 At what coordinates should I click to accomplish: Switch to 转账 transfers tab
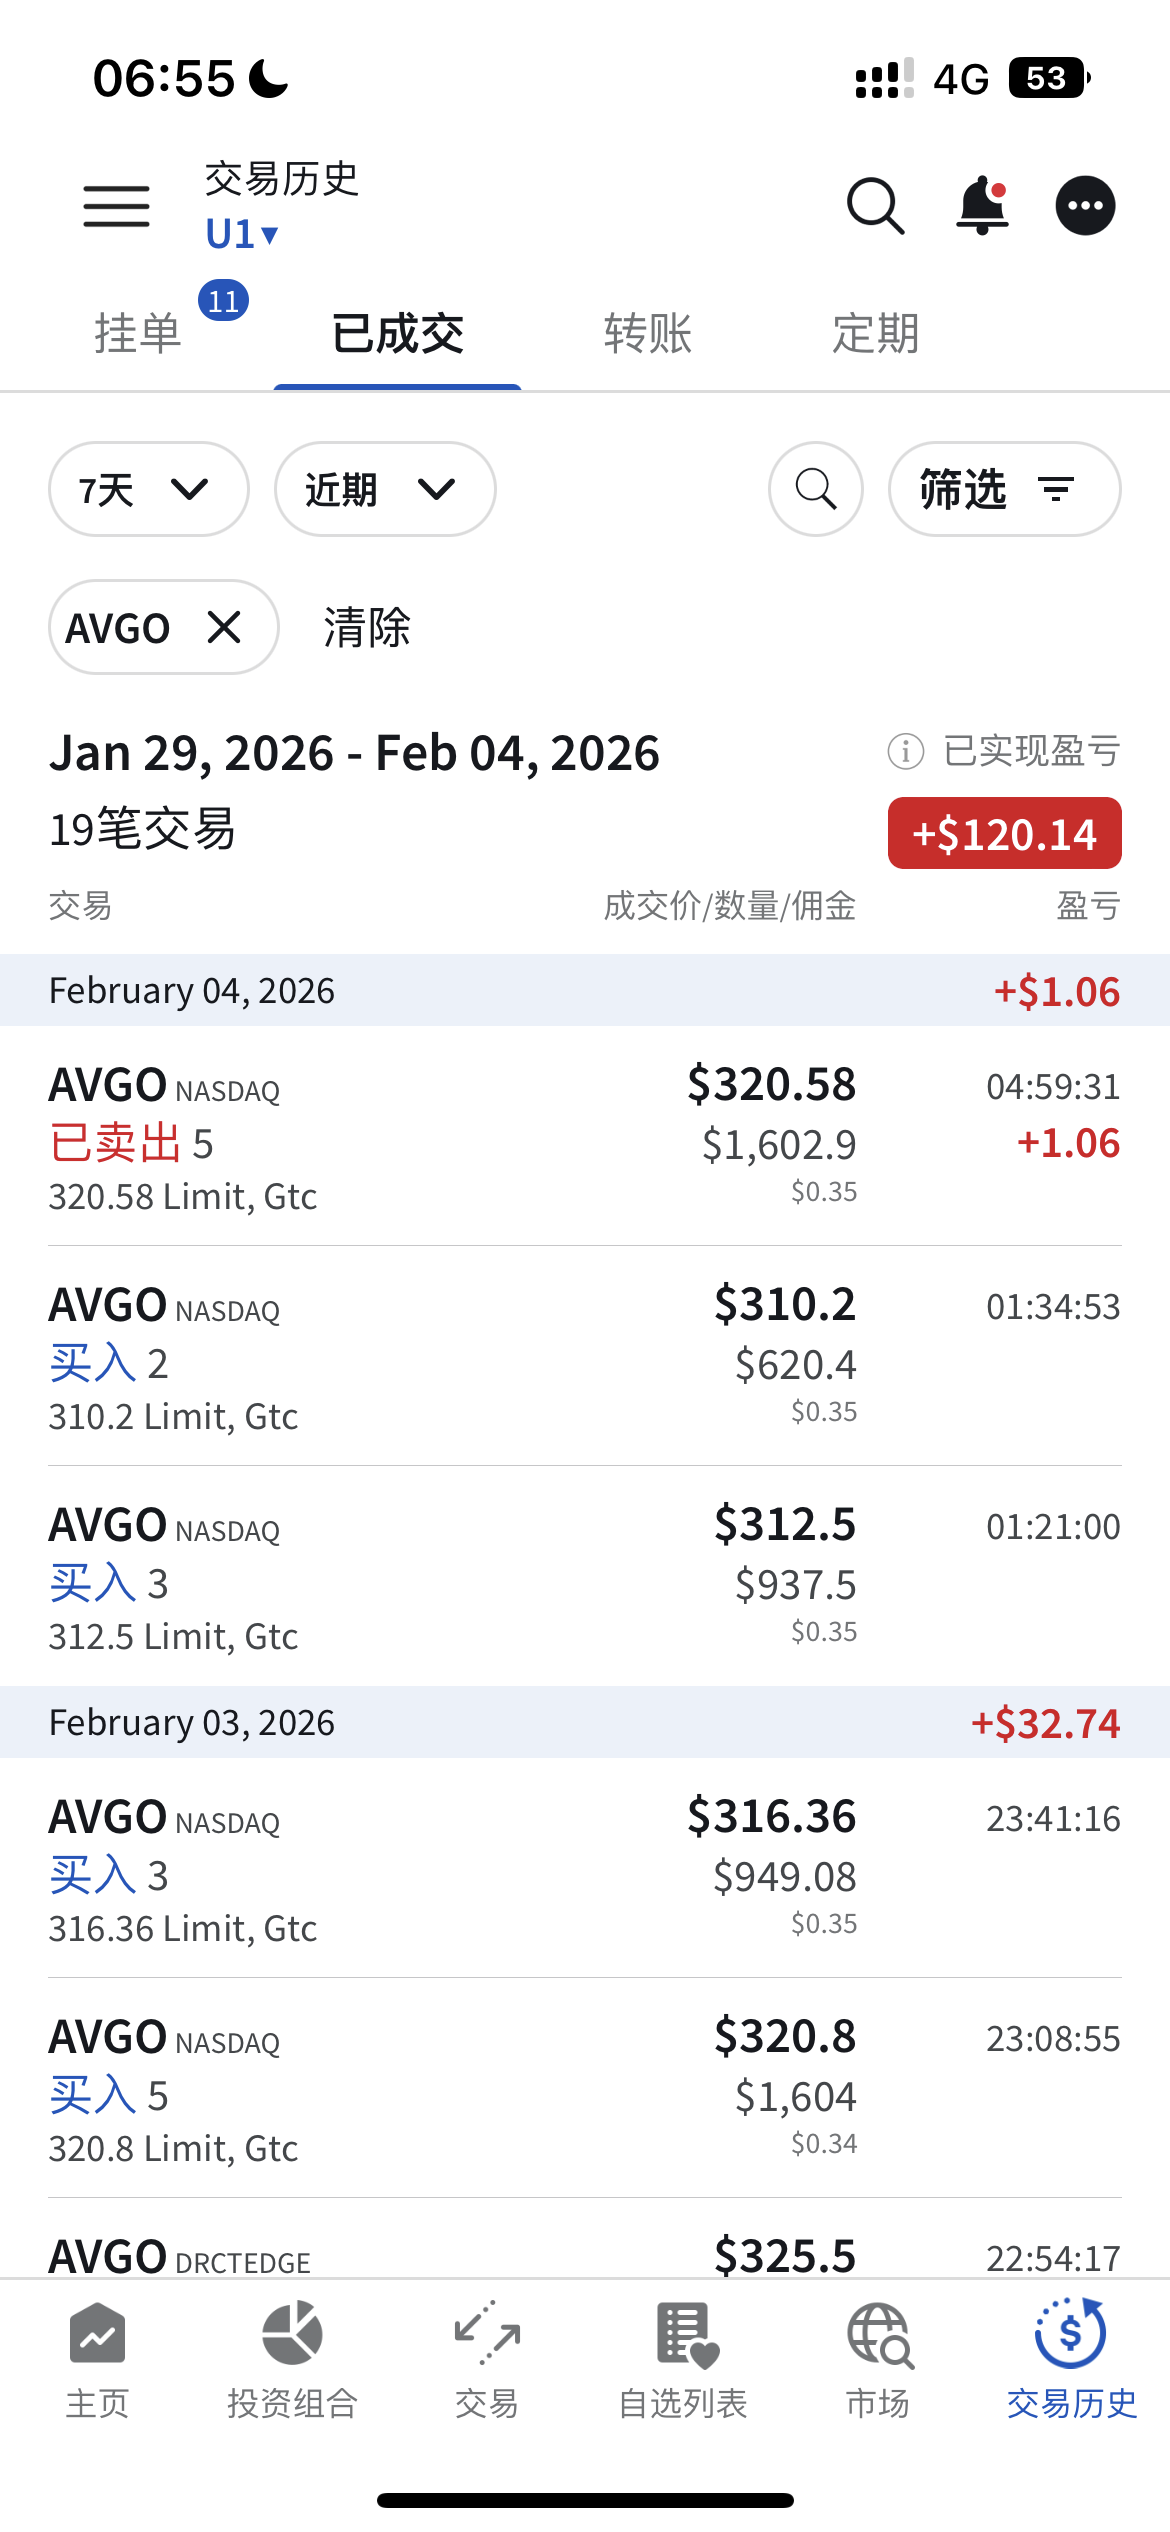647,333
